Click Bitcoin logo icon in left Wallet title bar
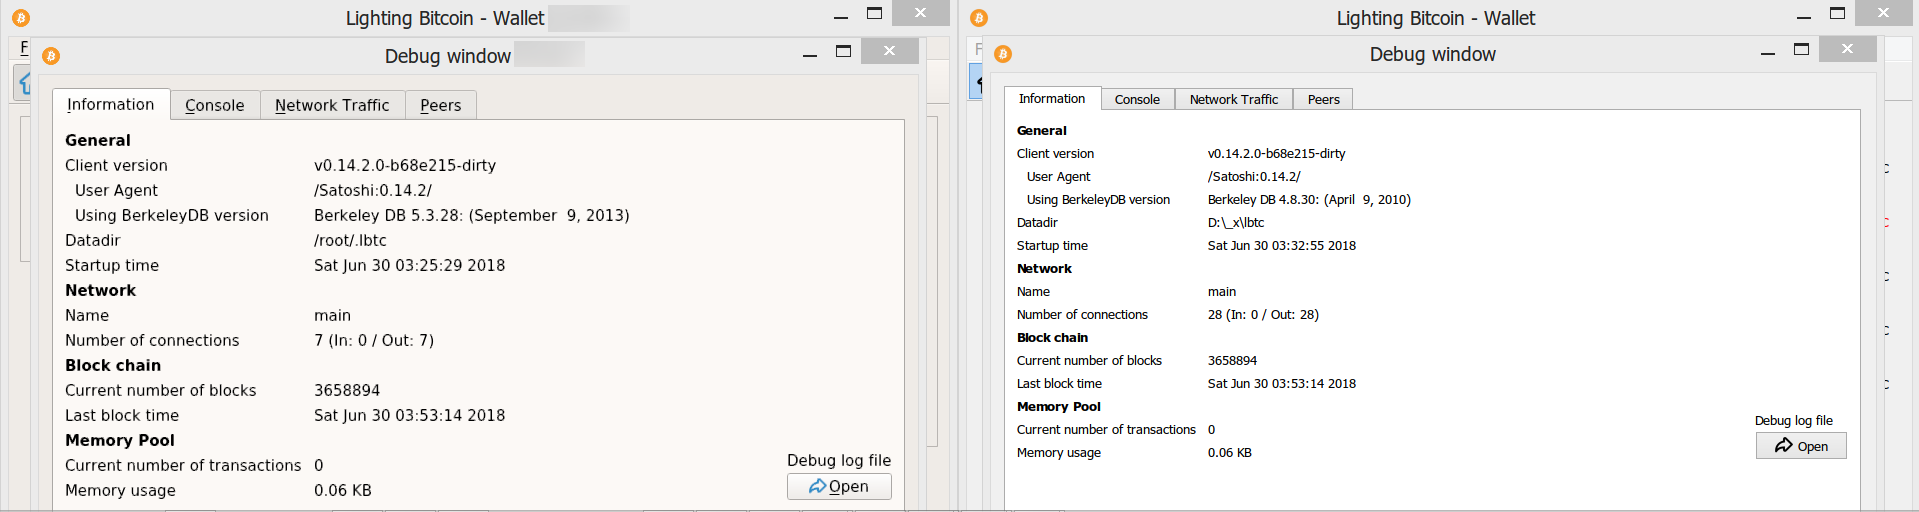The height and width of the screenshot is (512, 1919). click(21, 18)
